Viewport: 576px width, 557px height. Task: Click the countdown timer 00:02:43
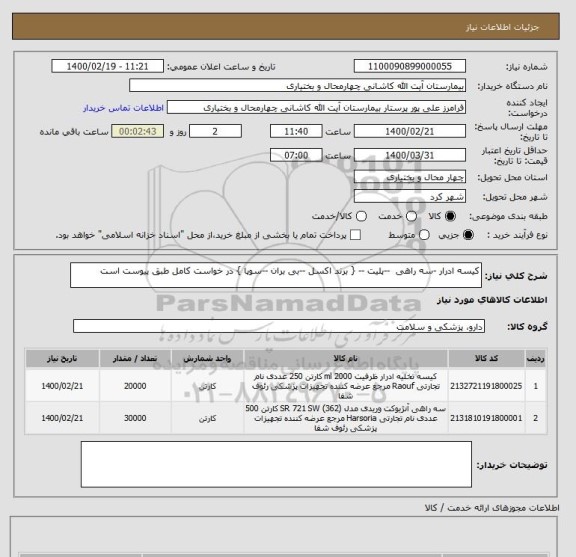pyautogui.click(x=137, y=131)
